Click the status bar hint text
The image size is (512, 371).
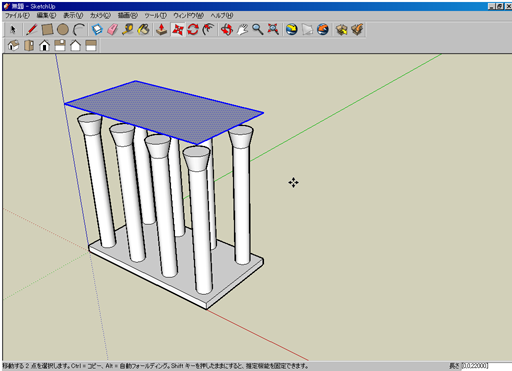(x=155, y=366)
